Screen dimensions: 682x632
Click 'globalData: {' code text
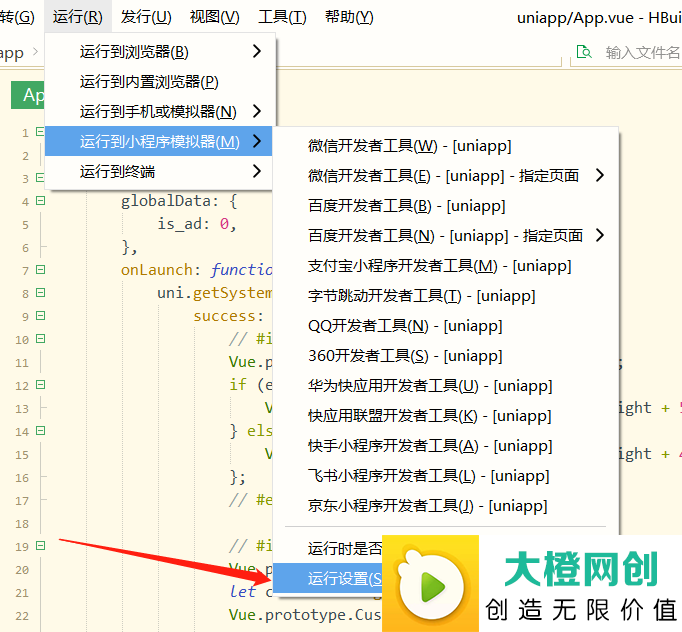point(179,201)
